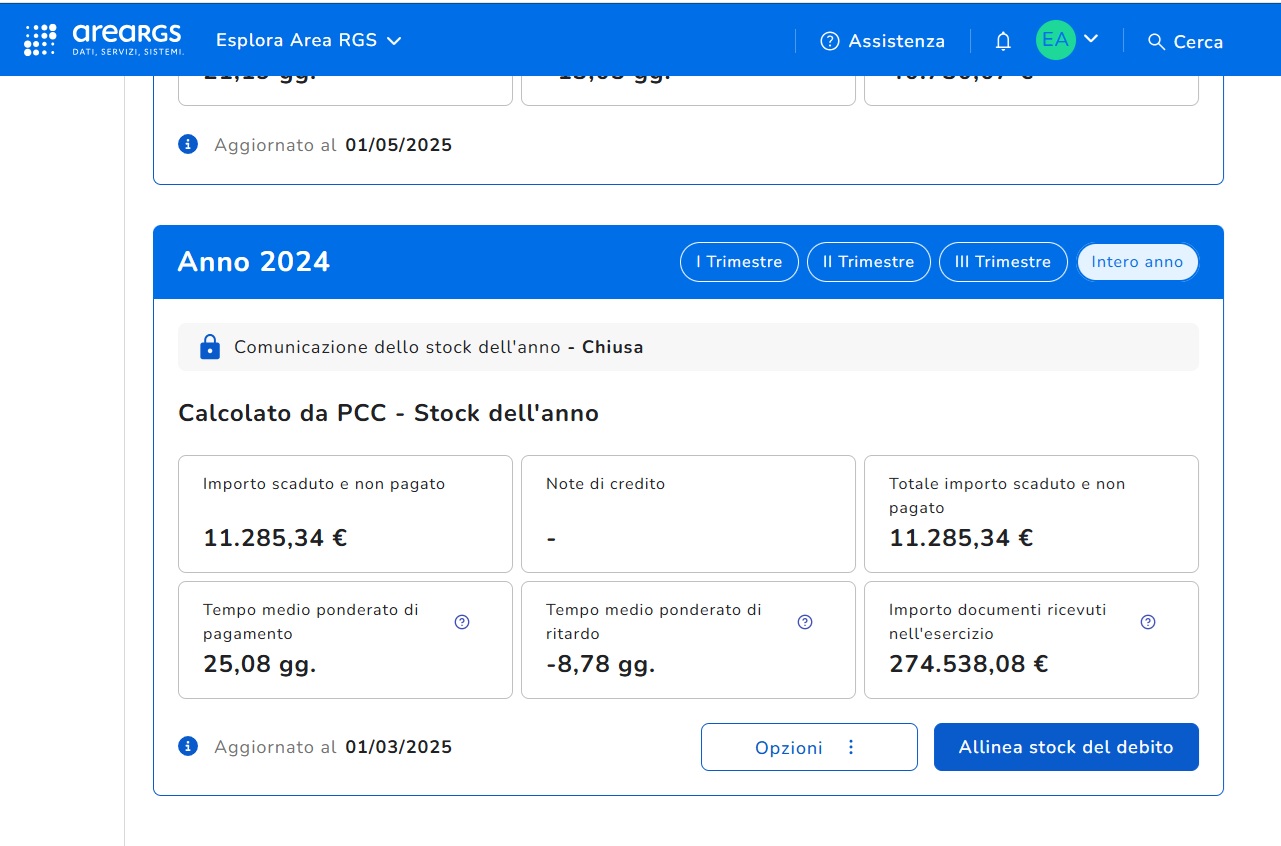Click the EA user avatar
The width and height of the screenshot is (1281, 846).
(x=1056, y=40)
